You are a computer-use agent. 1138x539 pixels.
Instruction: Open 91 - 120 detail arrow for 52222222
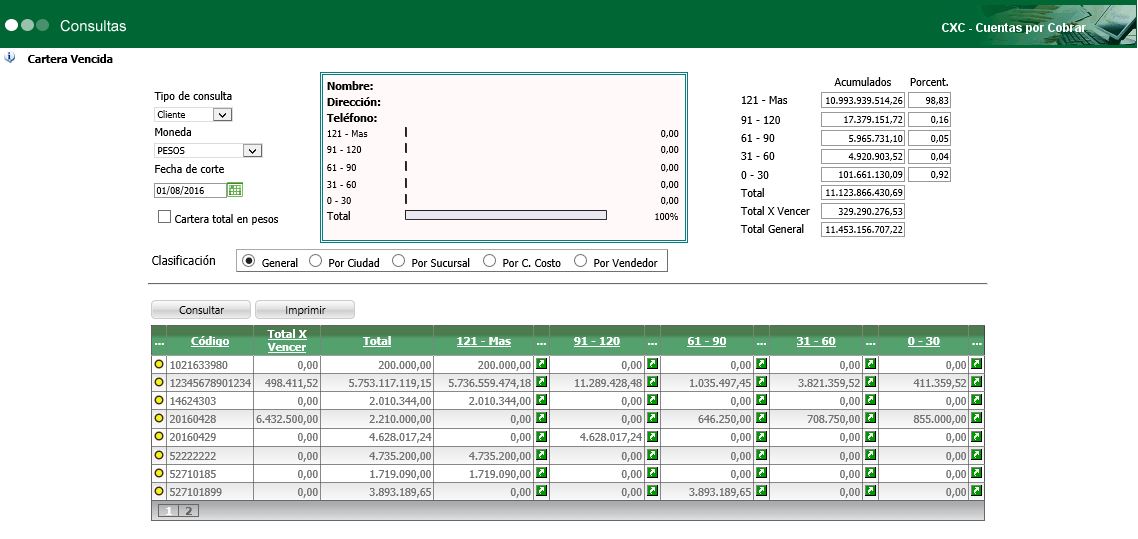coord(652,455)
